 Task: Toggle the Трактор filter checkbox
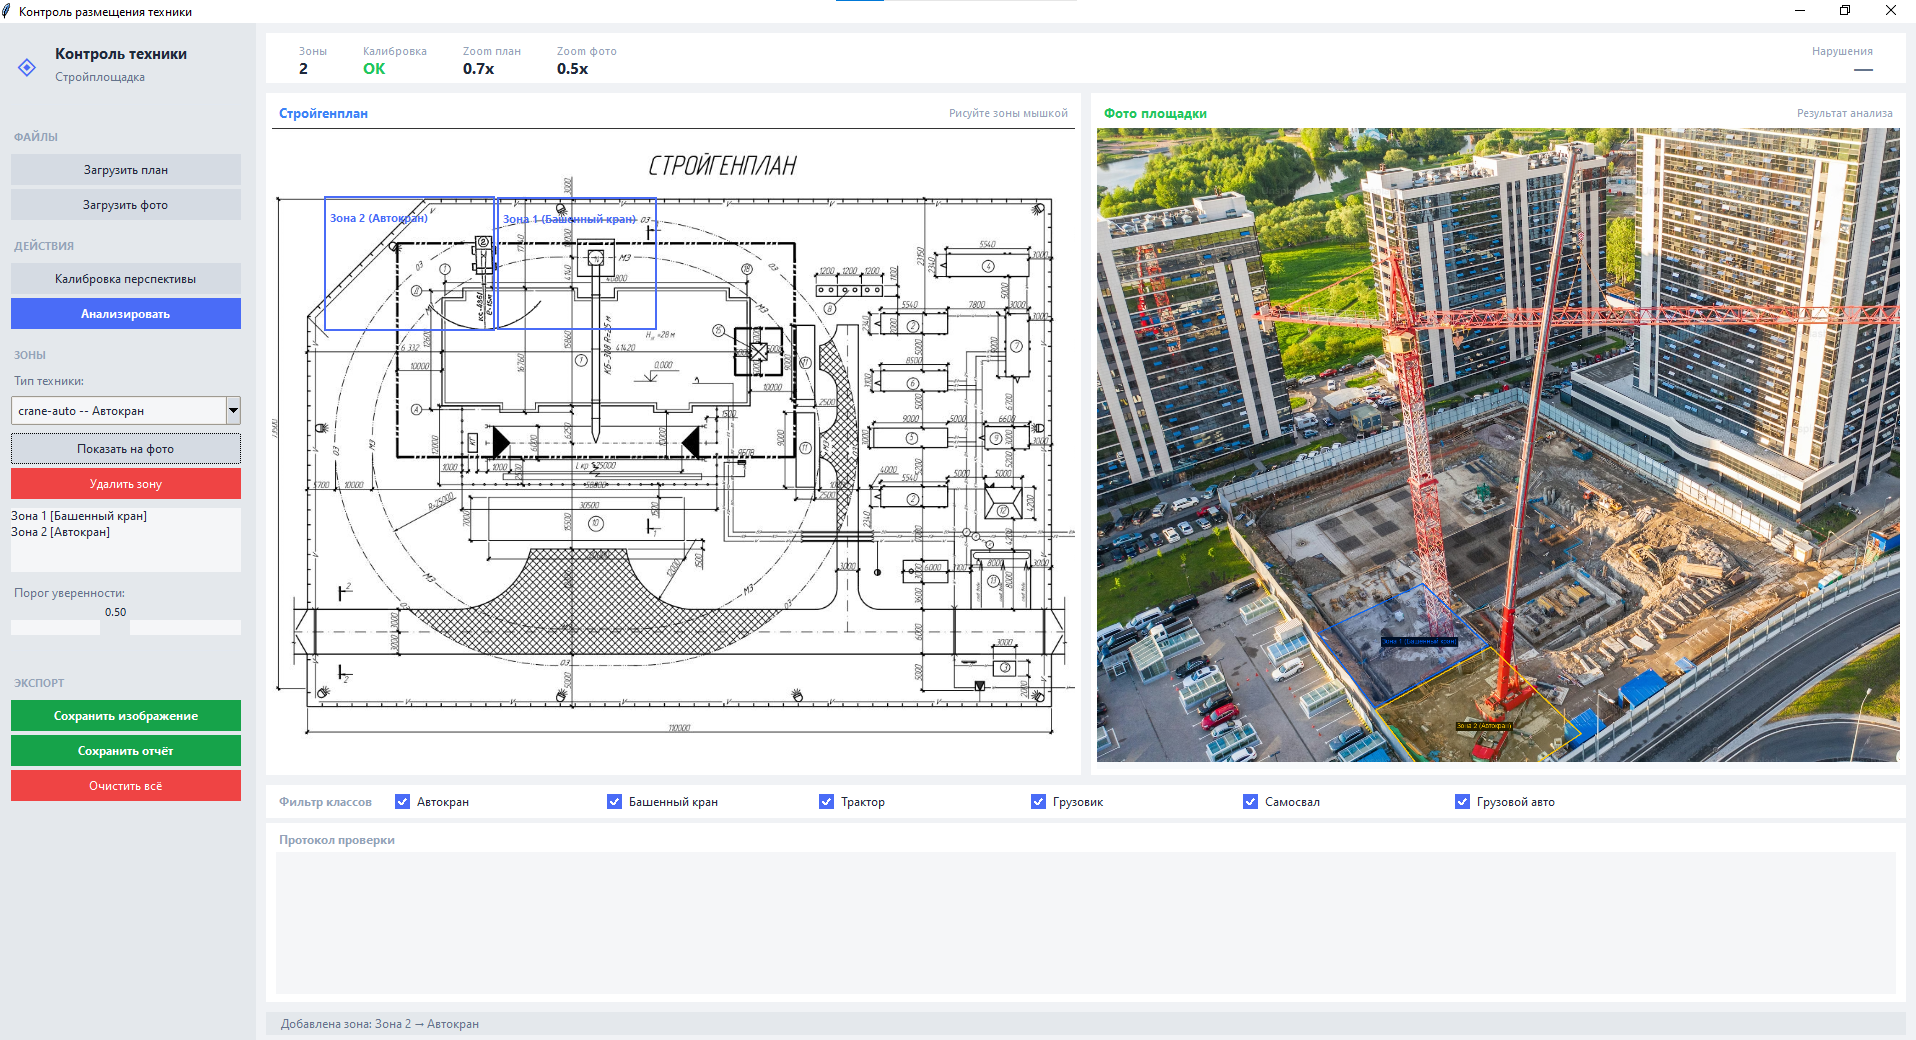tap(826, 802)
